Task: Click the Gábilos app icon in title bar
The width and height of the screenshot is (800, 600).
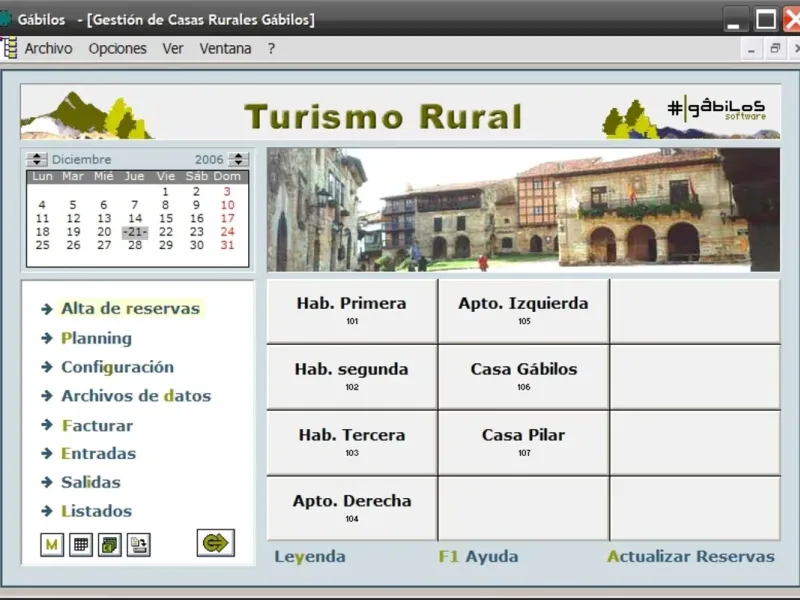Action: [x=5, y=19]
